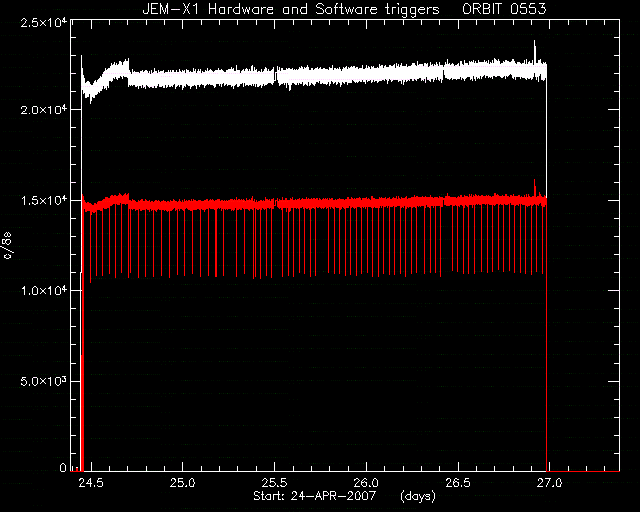Click the plot title JEM-X1 Hardware and Software triggers
The image size is (640, 512).
pyautogui.click(x=291, y=9)
